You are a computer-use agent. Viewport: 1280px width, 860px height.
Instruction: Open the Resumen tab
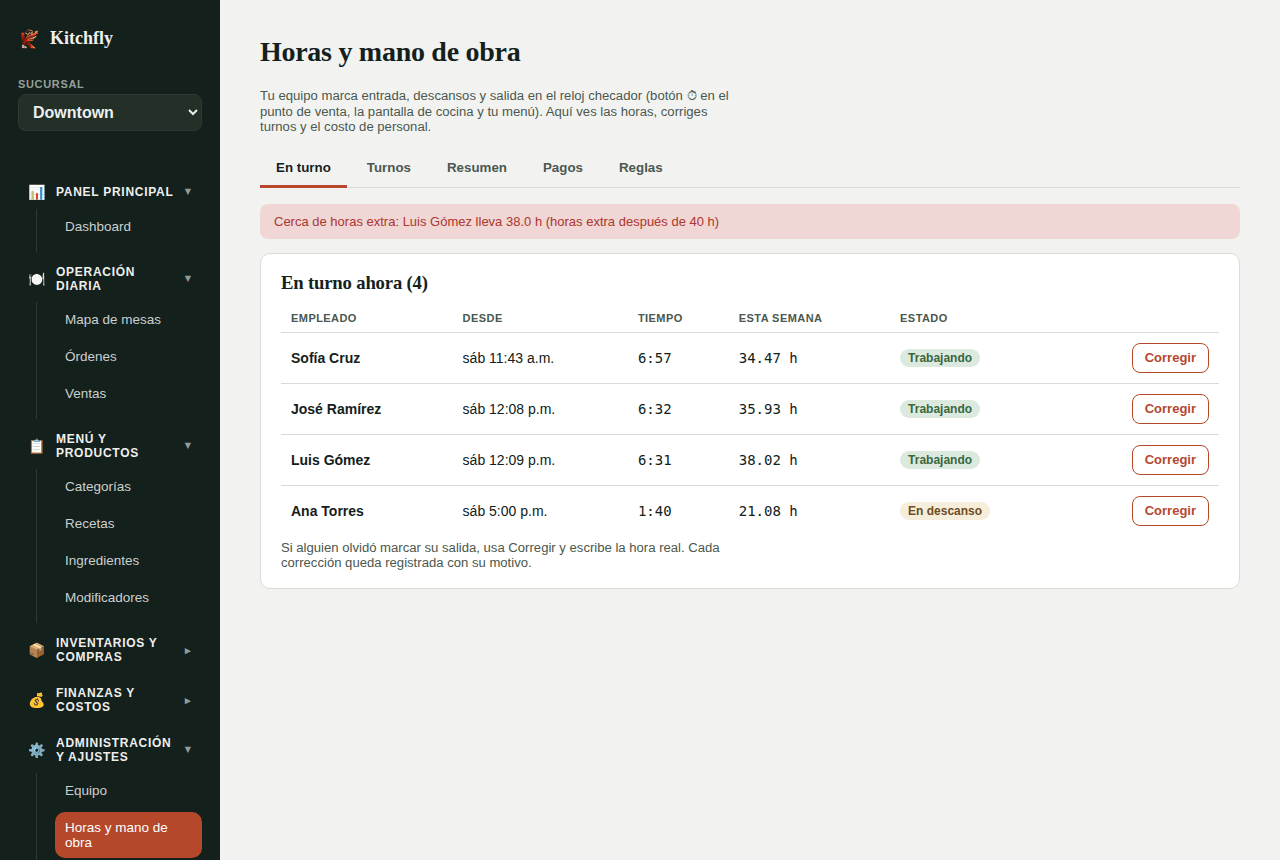[x=477, y=168]
